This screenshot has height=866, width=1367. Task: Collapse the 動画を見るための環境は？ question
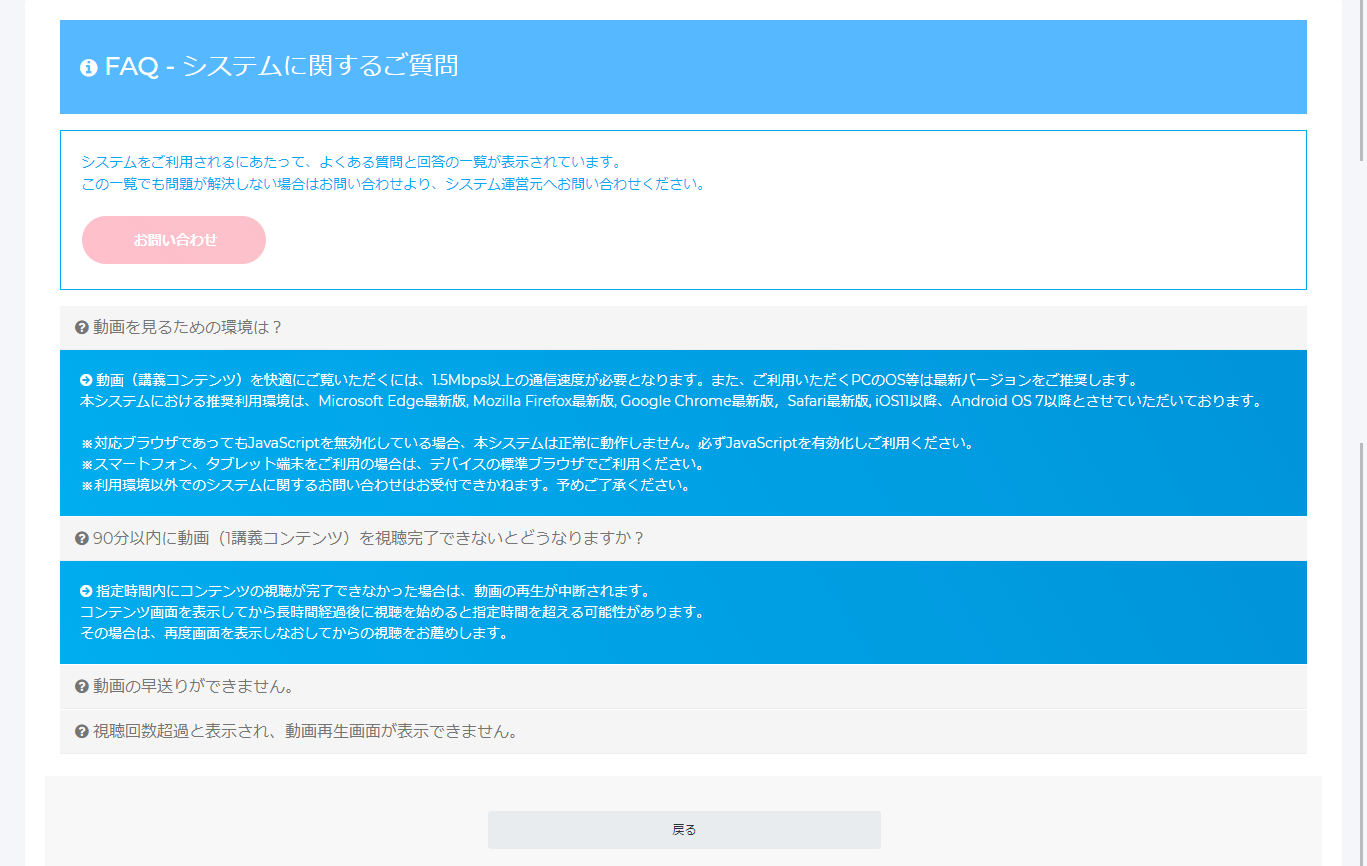(683, 328)
